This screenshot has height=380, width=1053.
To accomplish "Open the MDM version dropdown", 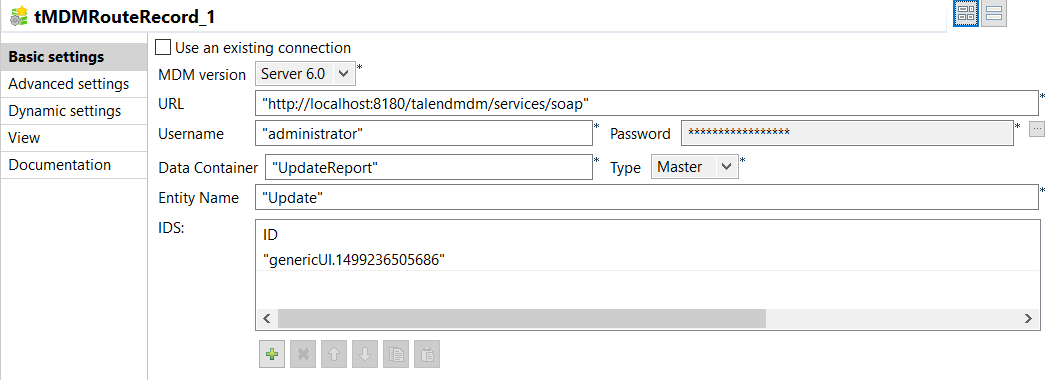I will (x=305, y=74).
